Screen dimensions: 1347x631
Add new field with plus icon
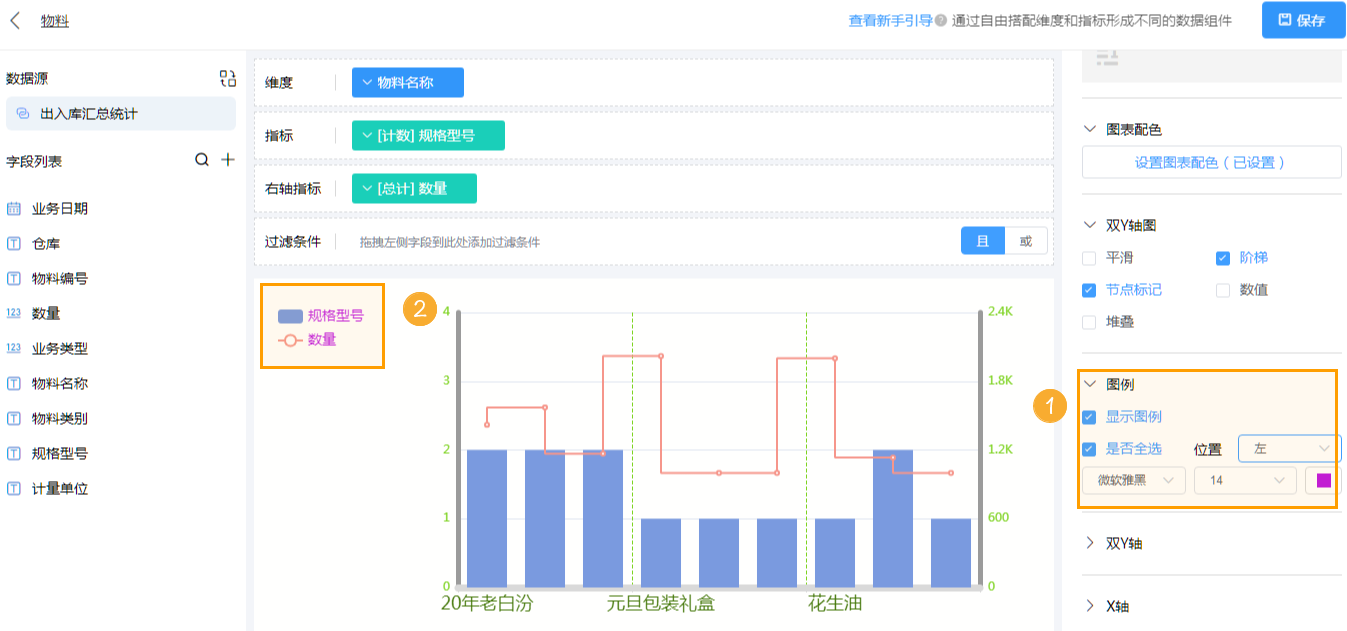tap(228, 160)
